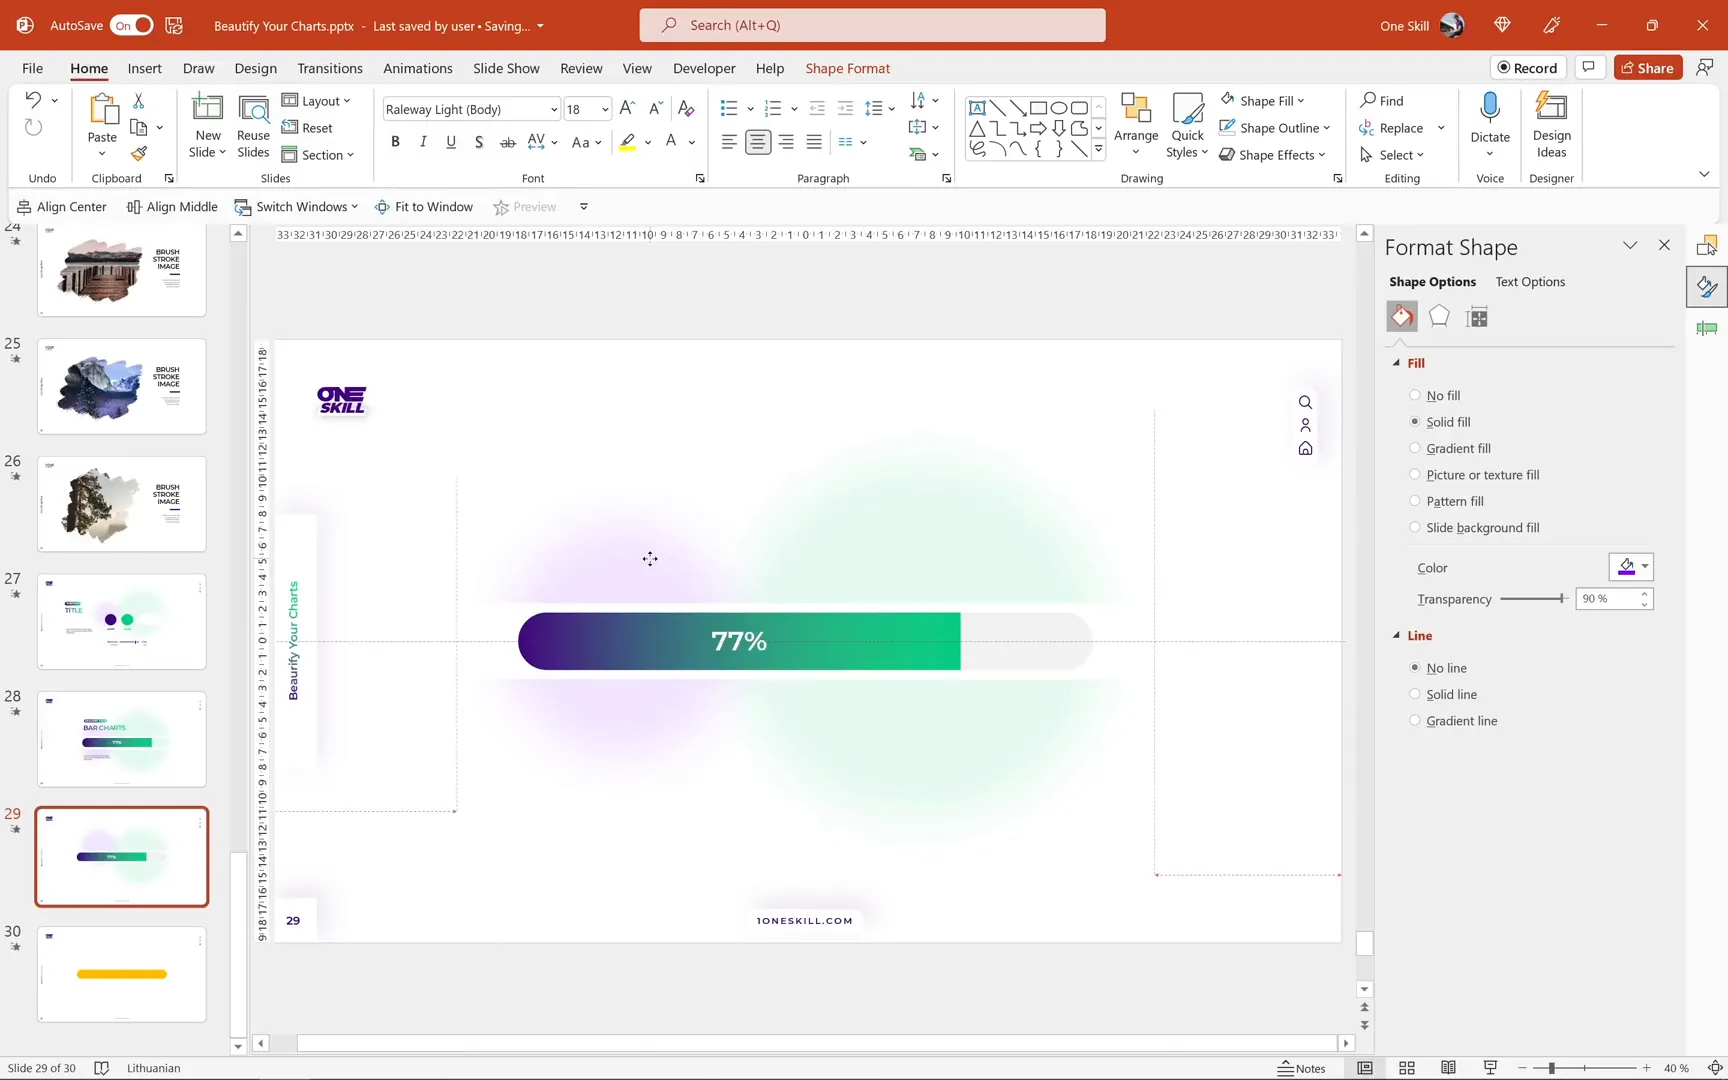Open the Layout dropdown
The width and height of the screenshot is (1728, 1080).
[x=316, y=101]
